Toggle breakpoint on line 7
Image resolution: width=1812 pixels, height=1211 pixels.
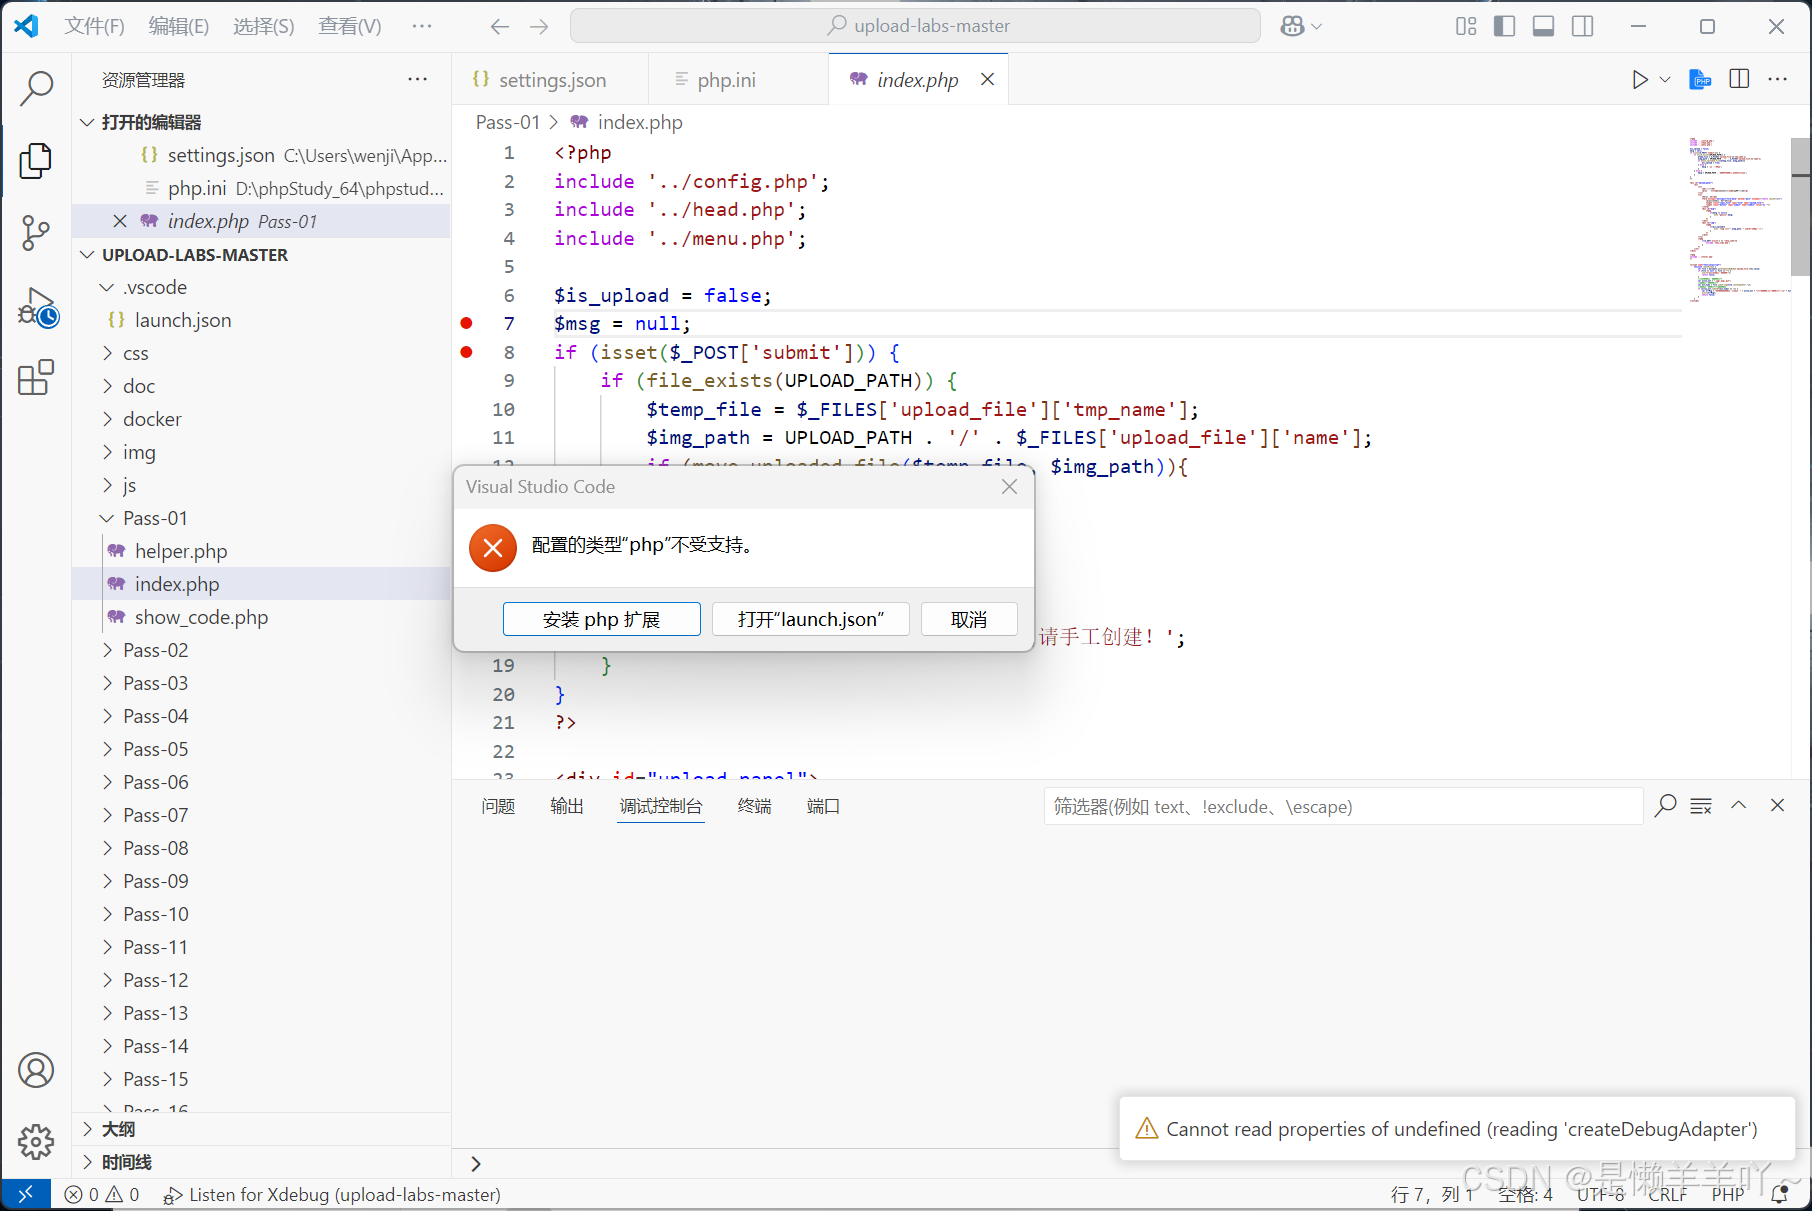[466, 323]
